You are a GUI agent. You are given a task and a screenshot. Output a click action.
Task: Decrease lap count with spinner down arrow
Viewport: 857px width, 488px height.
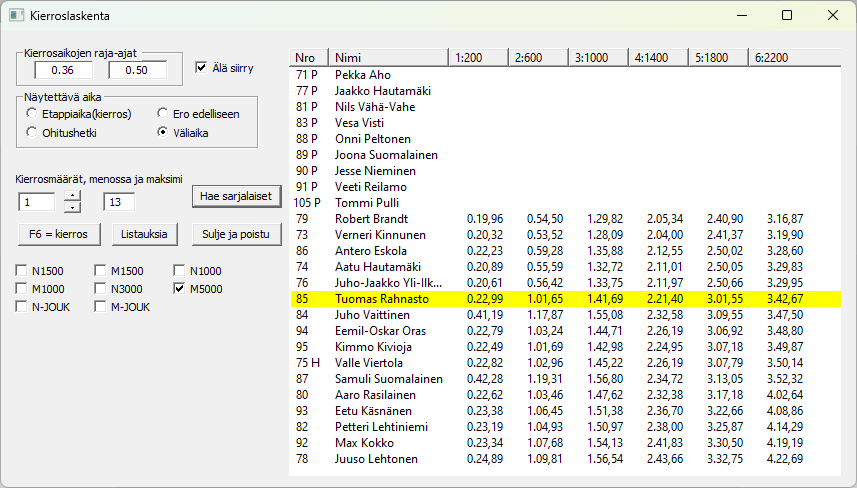click(72, 208)
